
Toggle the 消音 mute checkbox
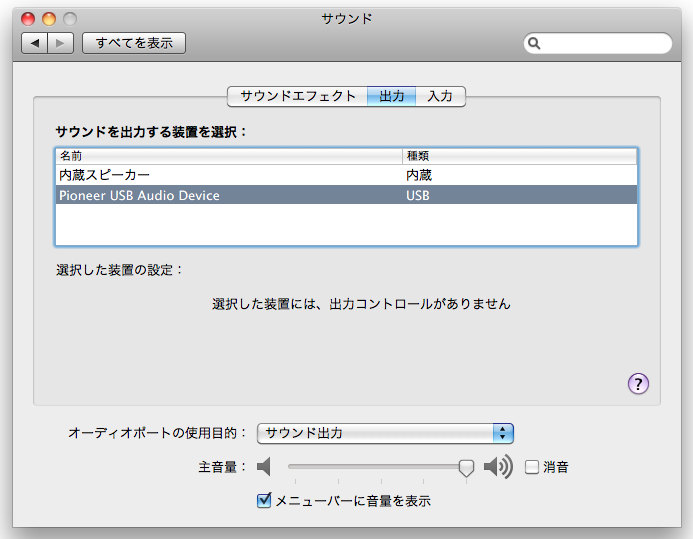click(532, 467)
